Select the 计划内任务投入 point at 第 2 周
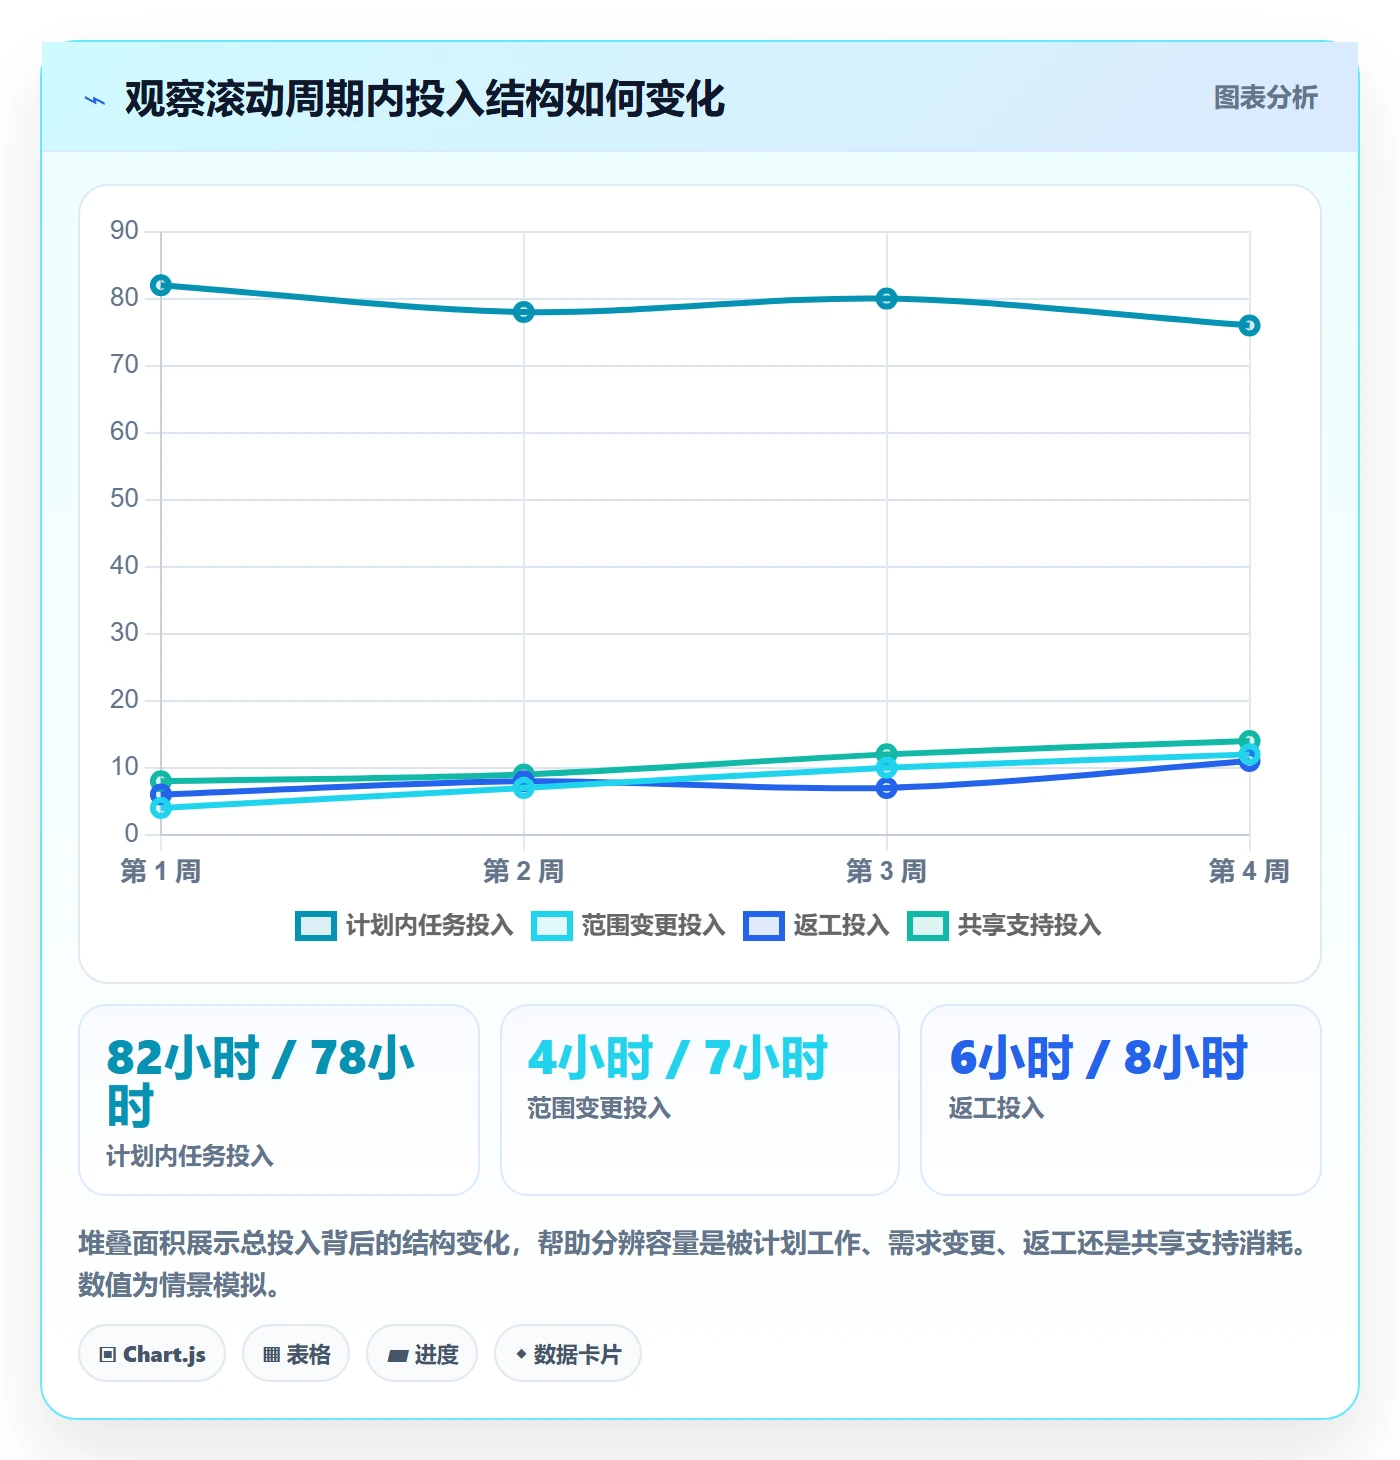1400x1460 pixels. (524, 312)
